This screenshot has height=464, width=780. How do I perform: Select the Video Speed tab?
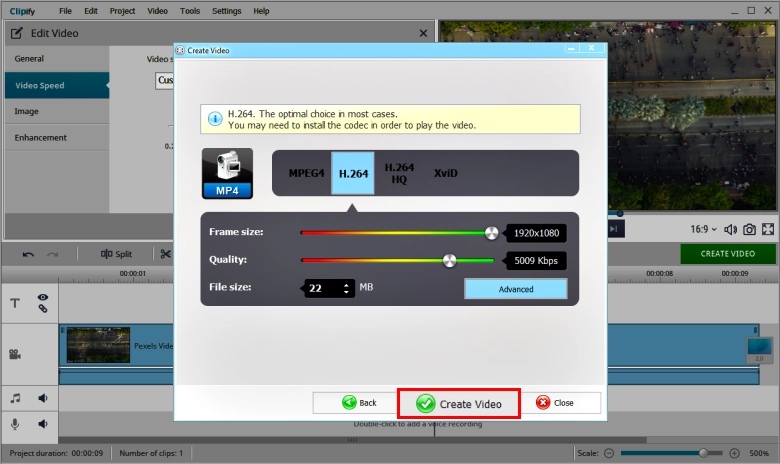pyautogui.click(x=57, y=85)
